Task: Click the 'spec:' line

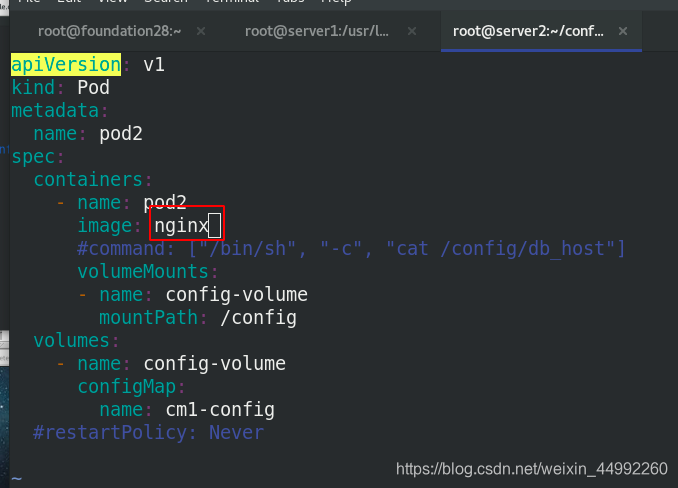Action: click(38, 157)
